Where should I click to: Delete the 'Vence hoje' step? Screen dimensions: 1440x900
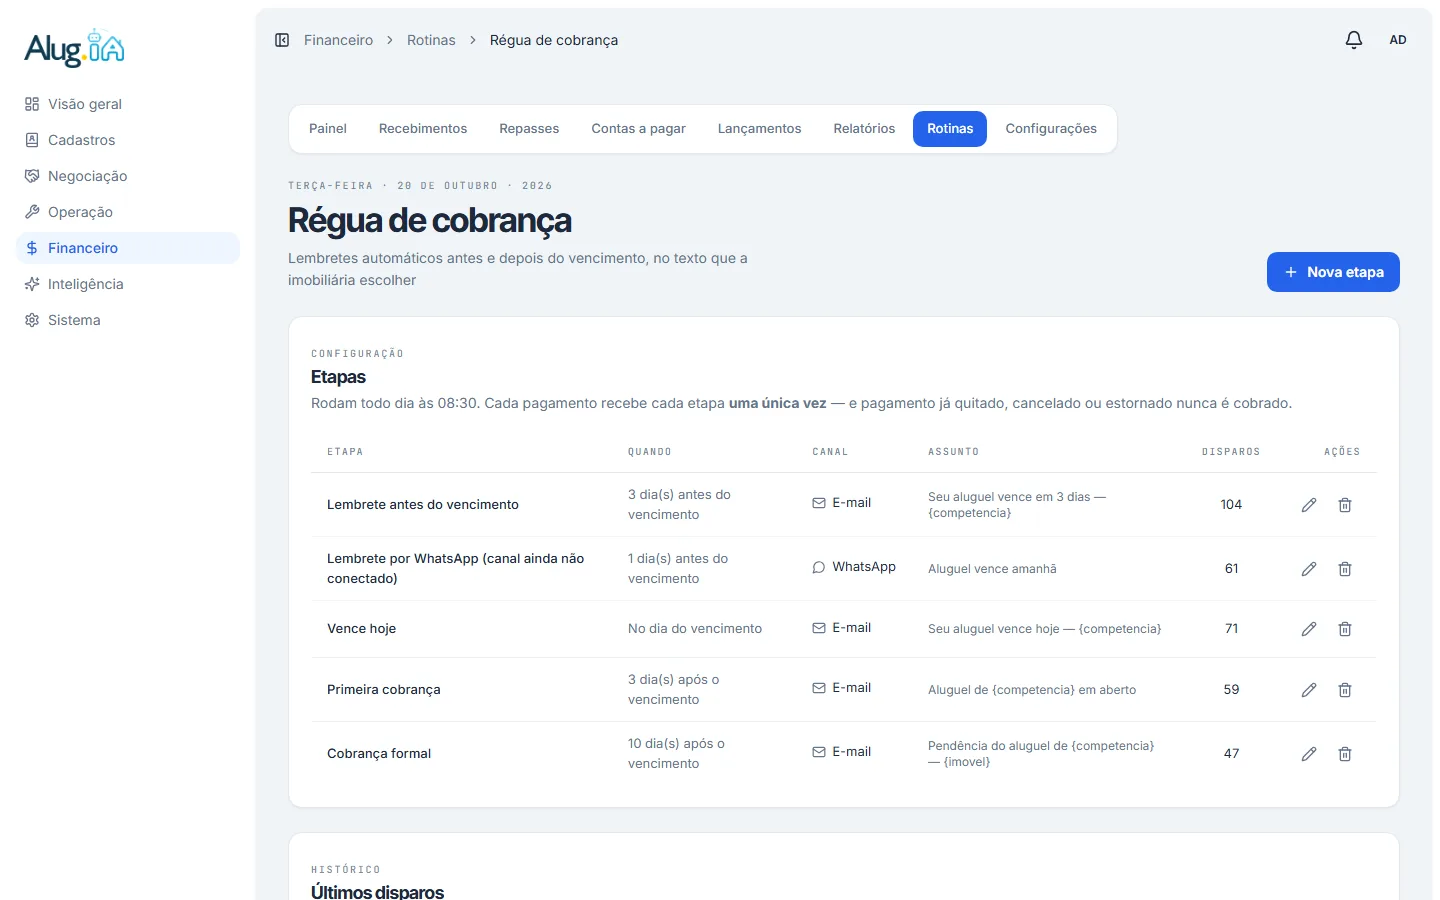click(1345, 629)
